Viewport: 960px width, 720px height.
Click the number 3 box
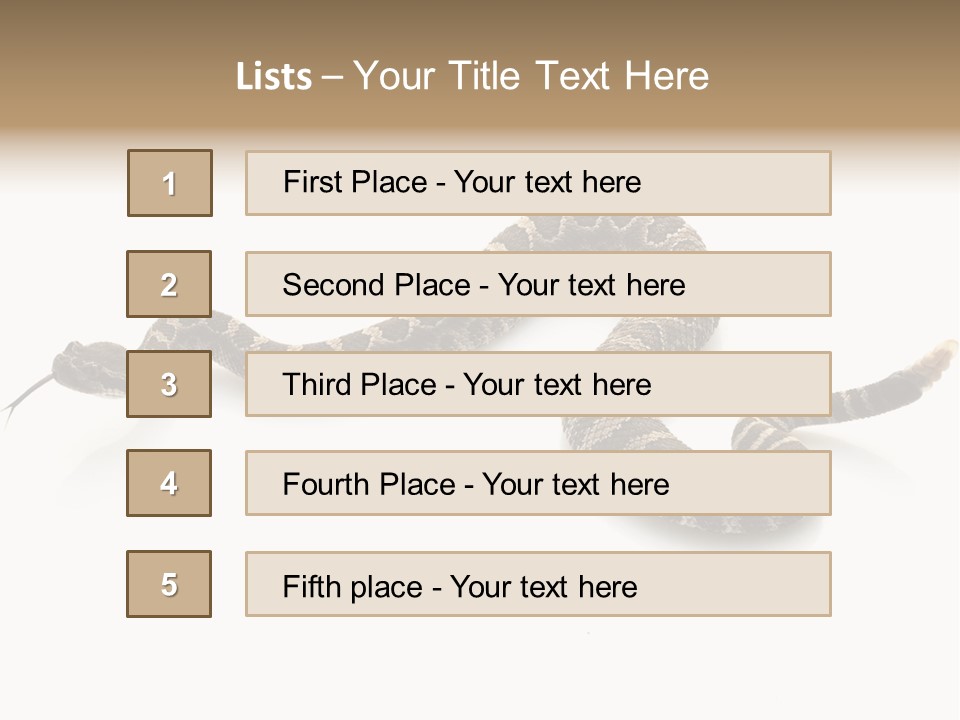[x=169, y=384]
